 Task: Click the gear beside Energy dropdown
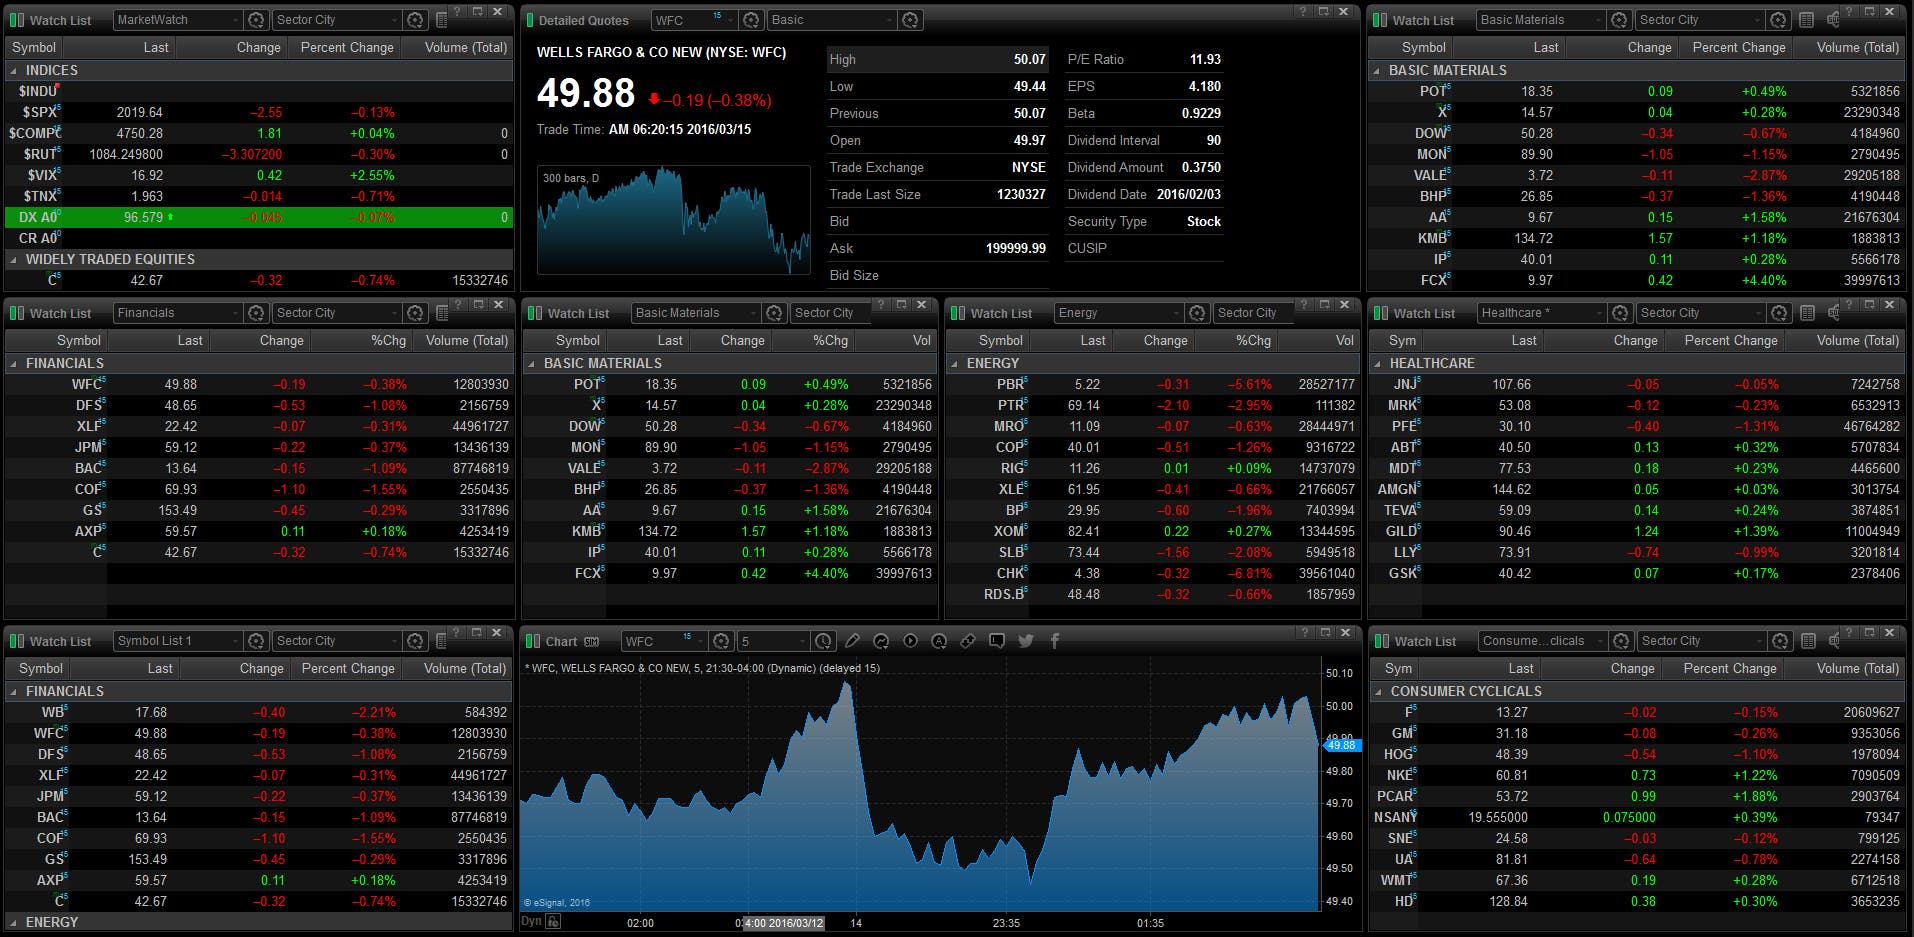(x=1198, y=313)
